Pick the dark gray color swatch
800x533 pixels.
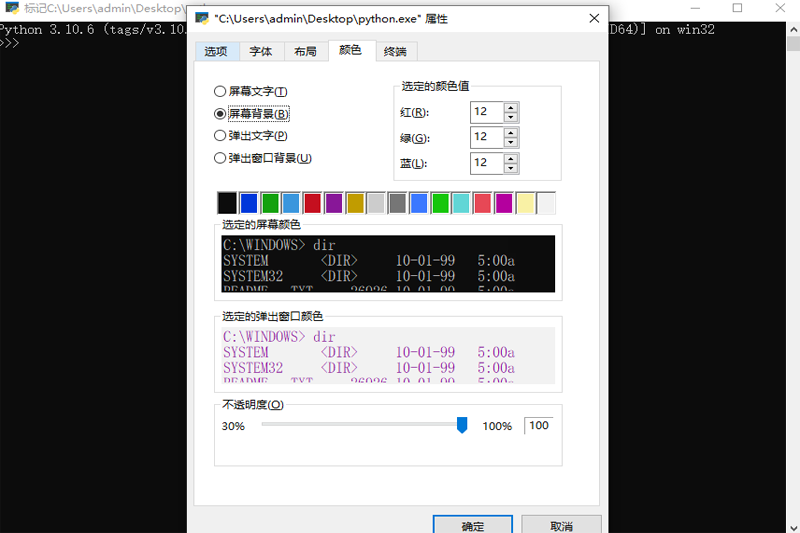(397, 203)
